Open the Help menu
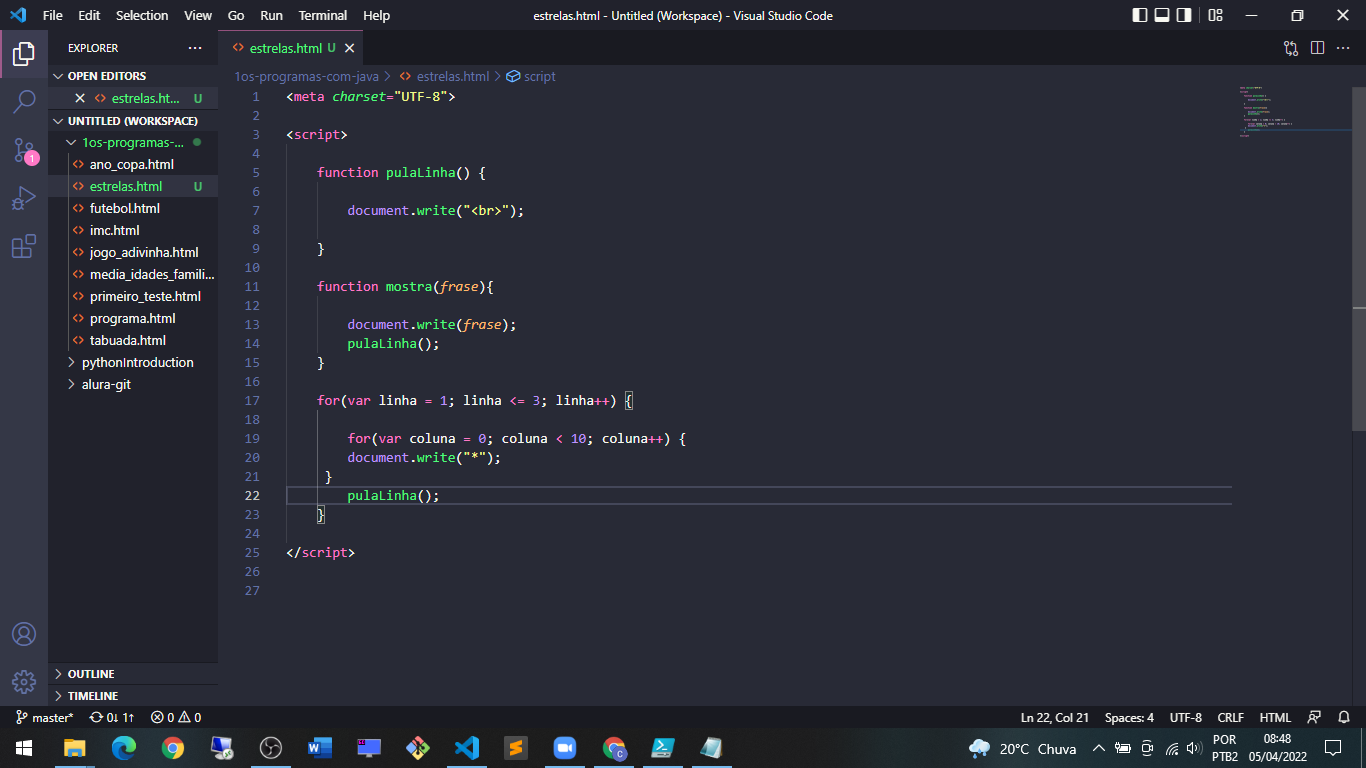Screen dimensions: 1366x768 [x=376, y=15]
